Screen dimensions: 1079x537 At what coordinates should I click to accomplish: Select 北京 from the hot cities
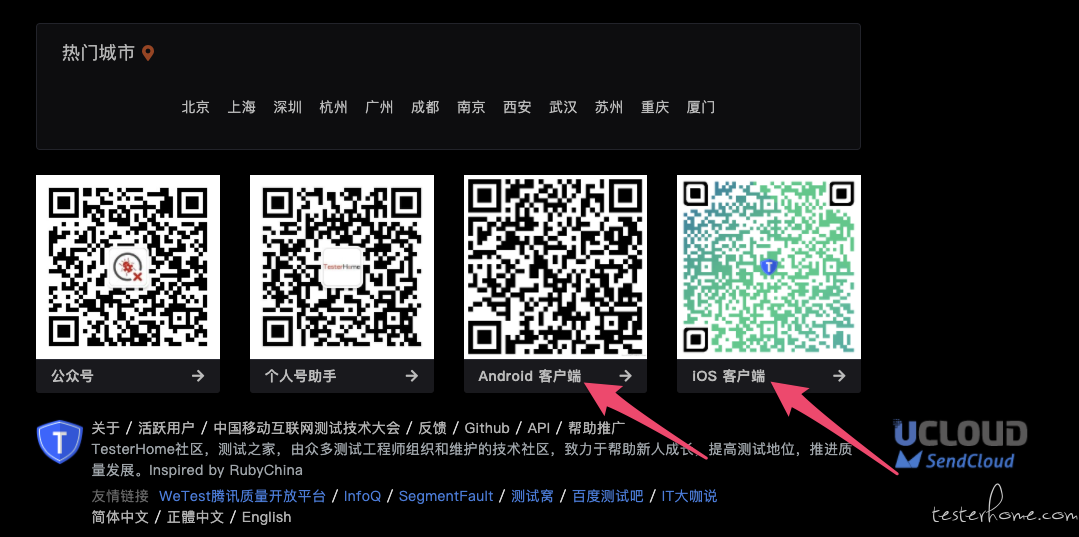[x=195, y=107]
